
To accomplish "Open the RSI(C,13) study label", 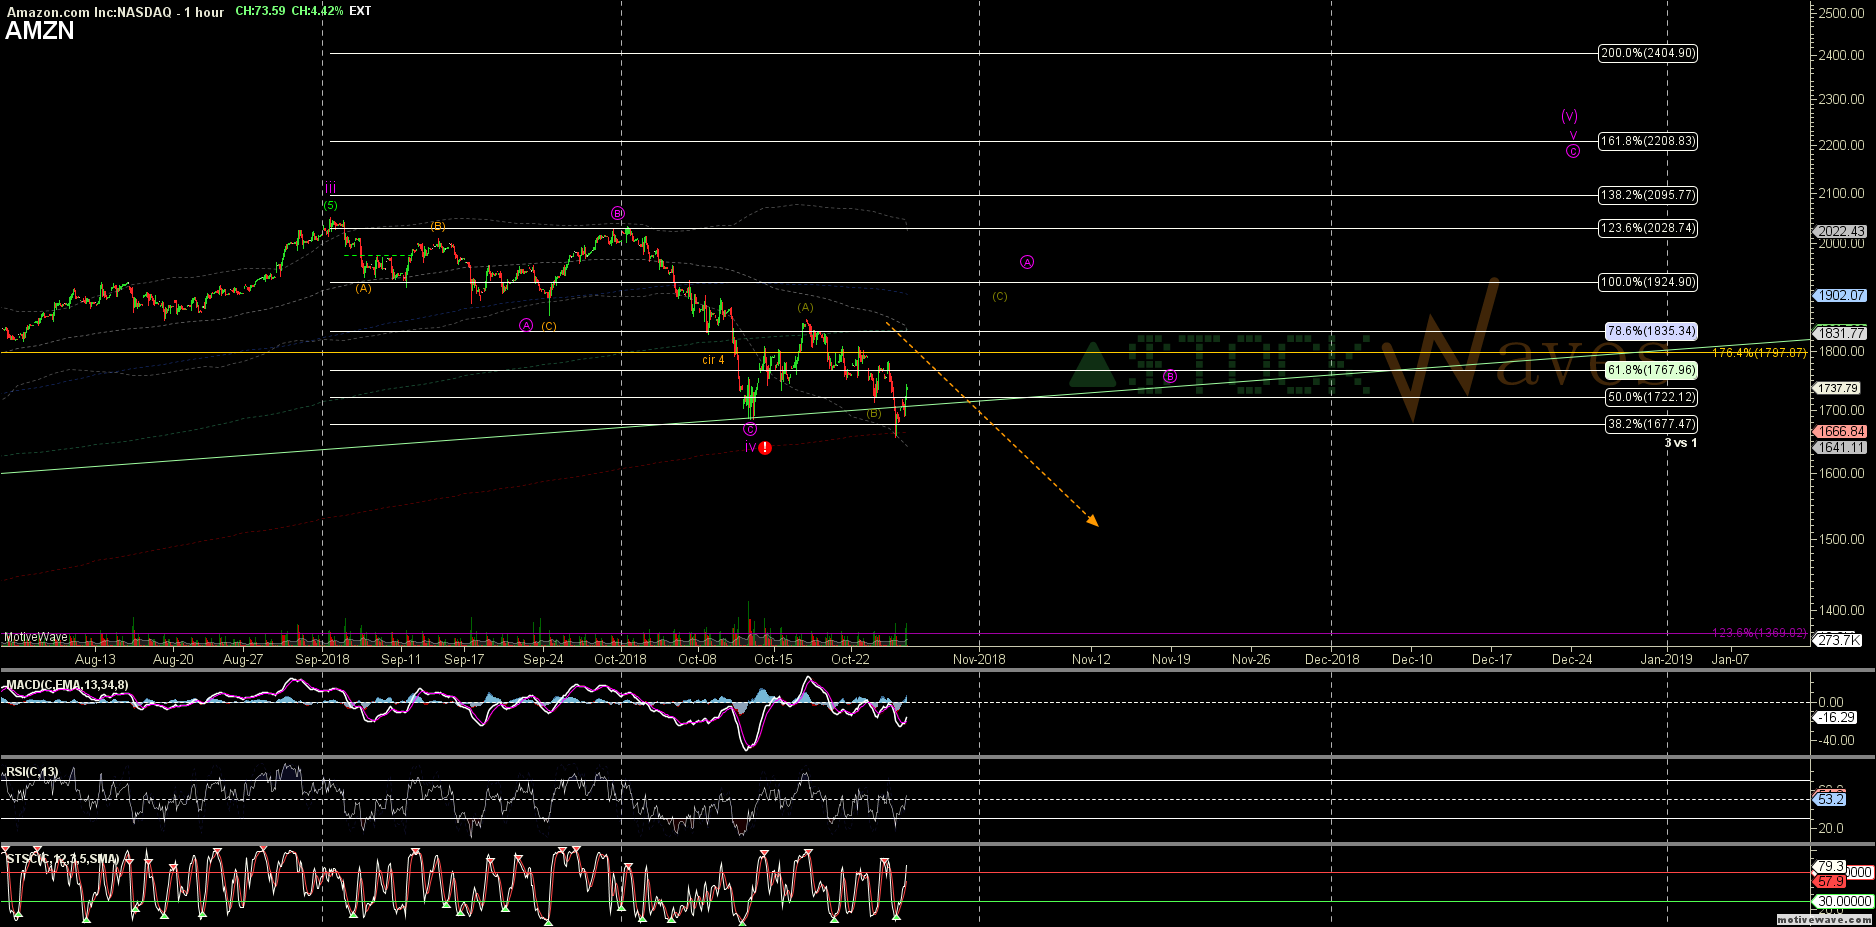I will 32,772.
